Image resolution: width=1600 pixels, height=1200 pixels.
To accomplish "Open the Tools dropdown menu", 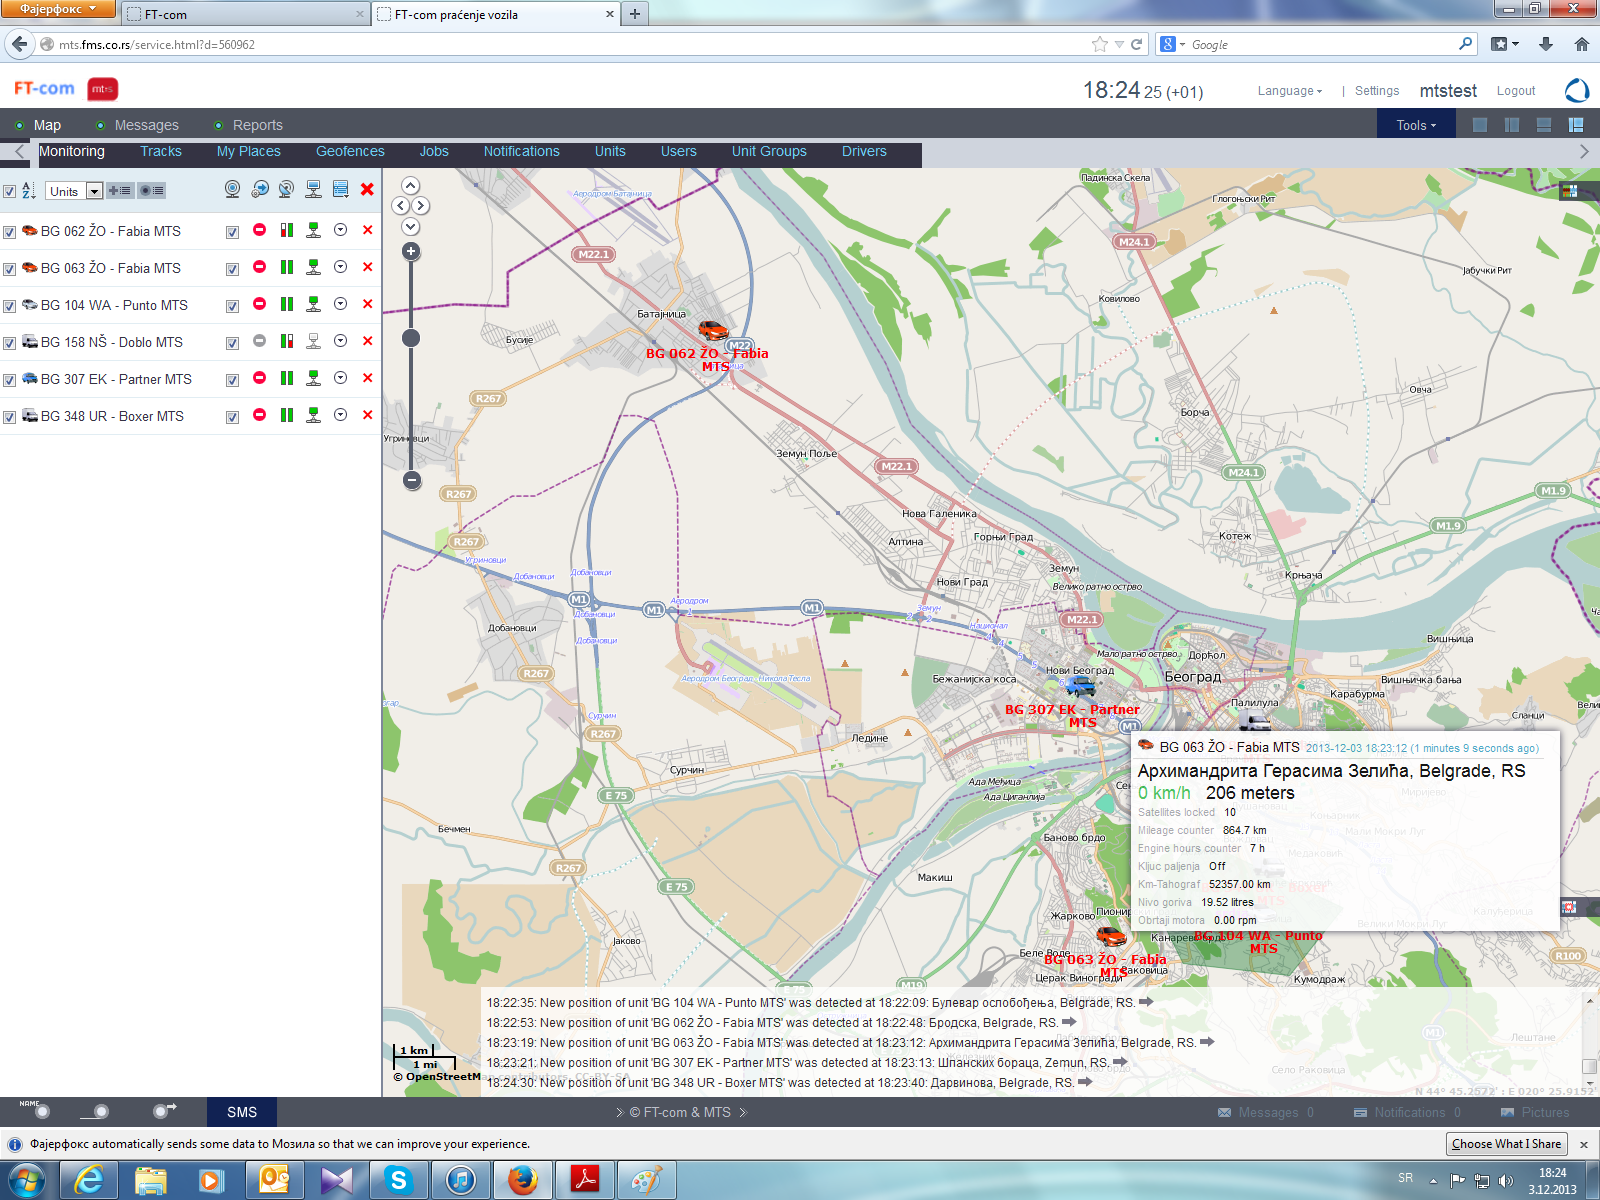I will [1416, 125].
